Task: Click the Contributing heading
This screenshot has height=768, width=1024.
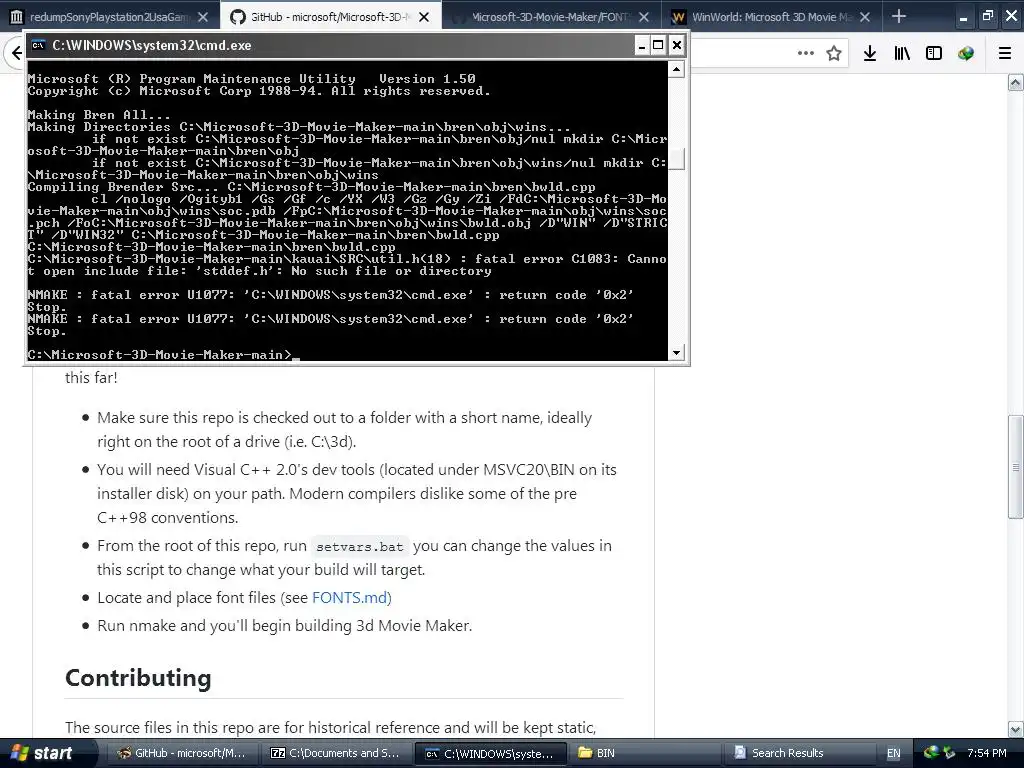Action: click(138, 678)
